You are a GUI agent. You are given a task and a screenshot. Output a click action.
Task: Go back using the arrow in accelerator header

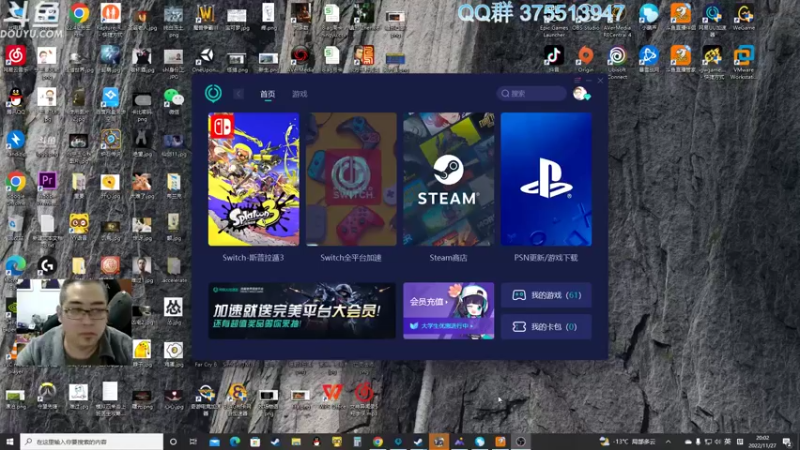click(238, 94)
